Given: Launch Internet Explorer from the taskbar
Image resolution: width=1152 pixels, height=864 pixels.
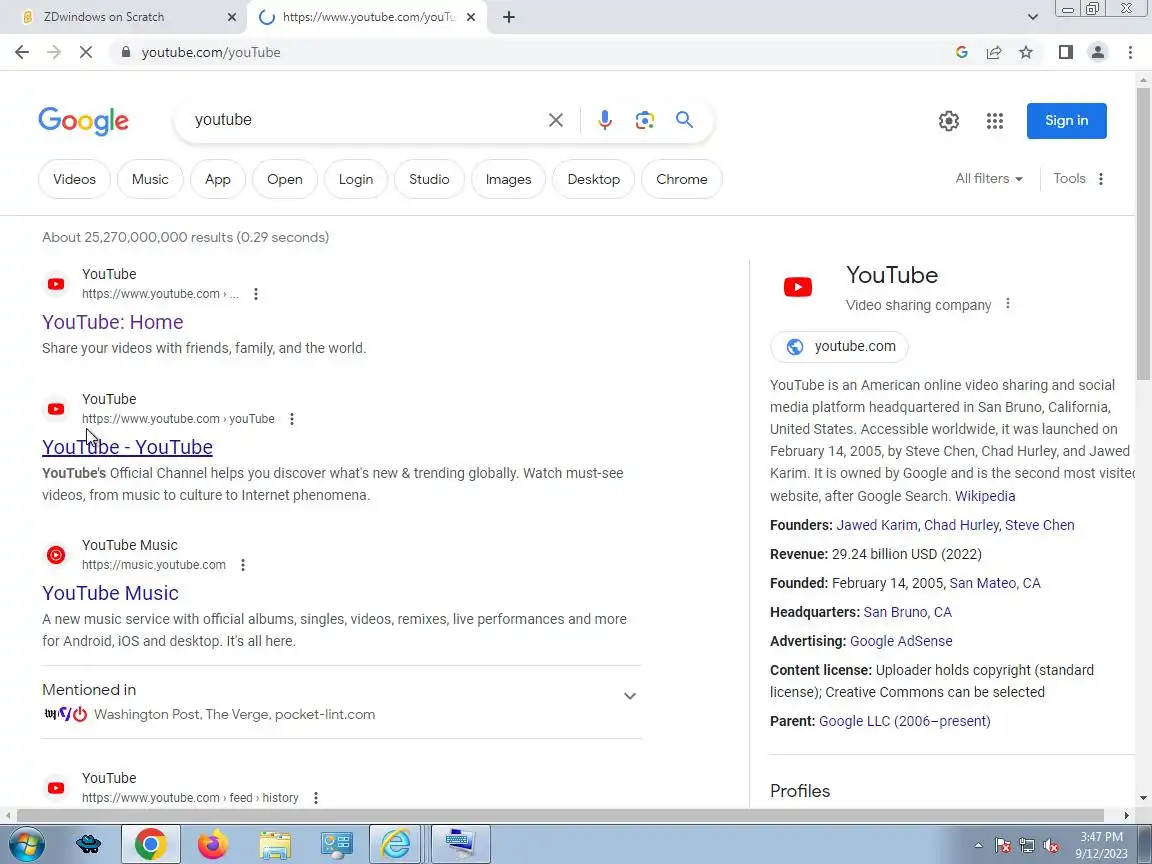Looking at the screenshot, I should point(395,844).
